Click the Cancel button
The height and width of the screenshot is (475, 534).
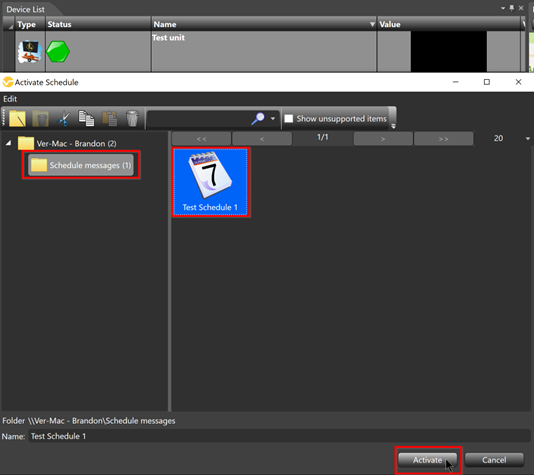494,460
